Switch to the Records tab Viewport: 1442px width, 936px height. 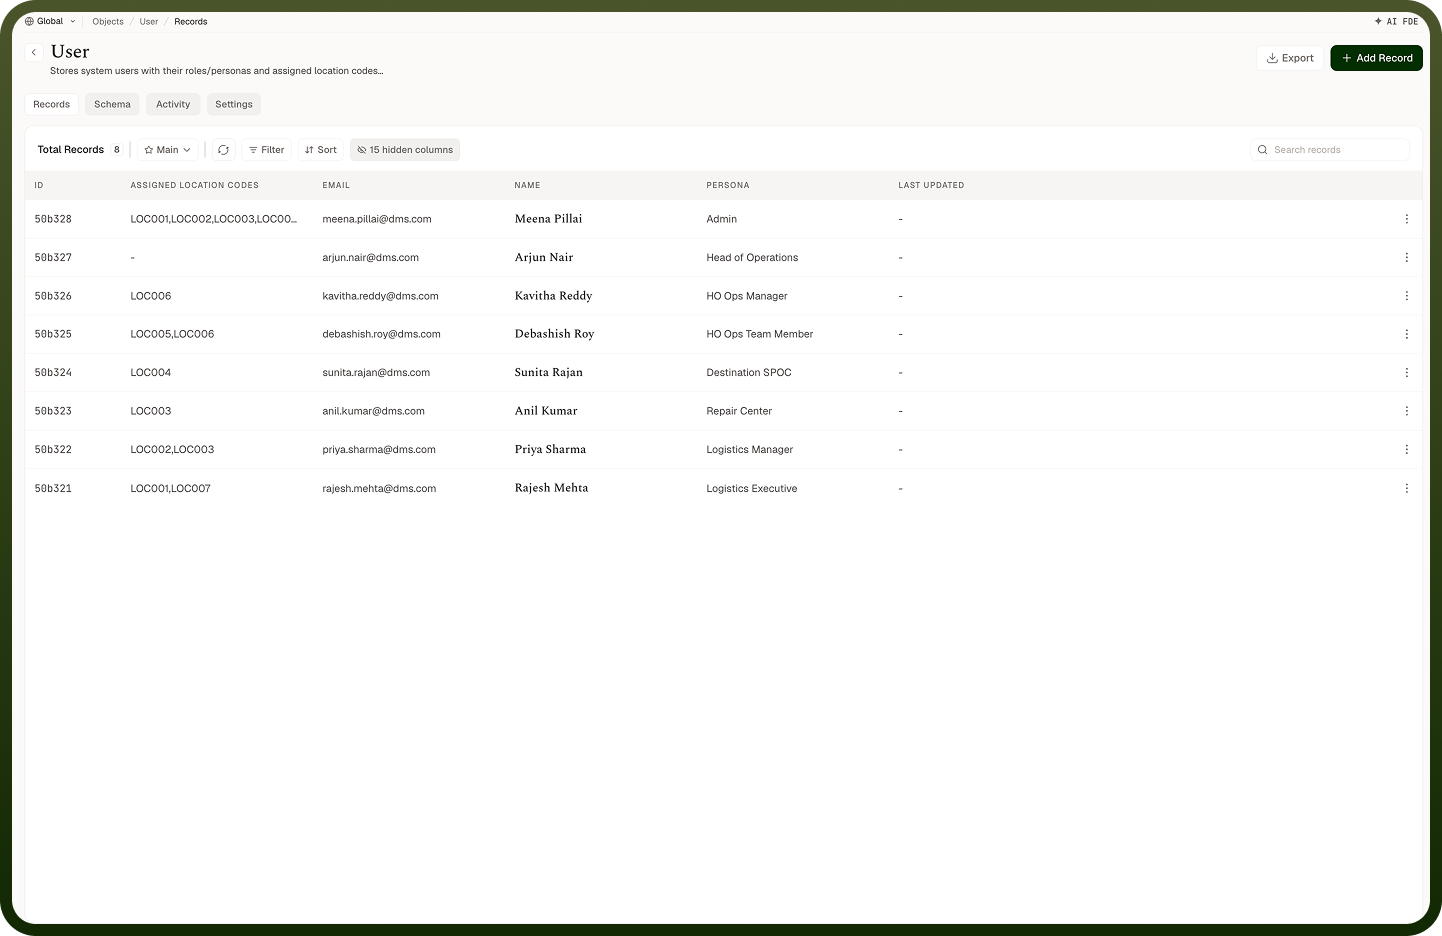tap(52, 104)
